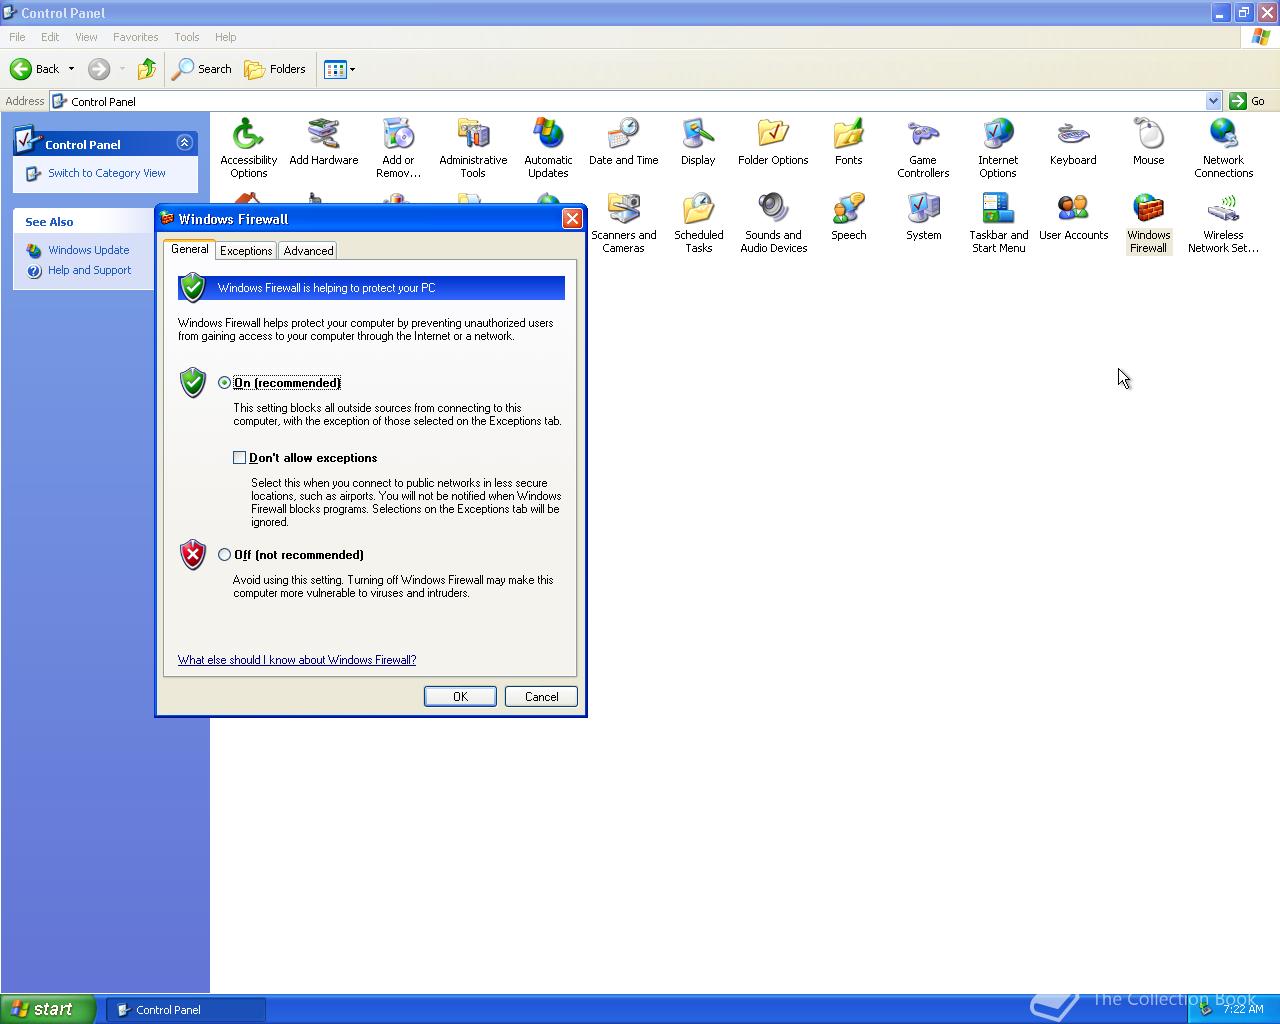Click the Search toolbar button
1280x1024 pixels.
click(202, 69)
